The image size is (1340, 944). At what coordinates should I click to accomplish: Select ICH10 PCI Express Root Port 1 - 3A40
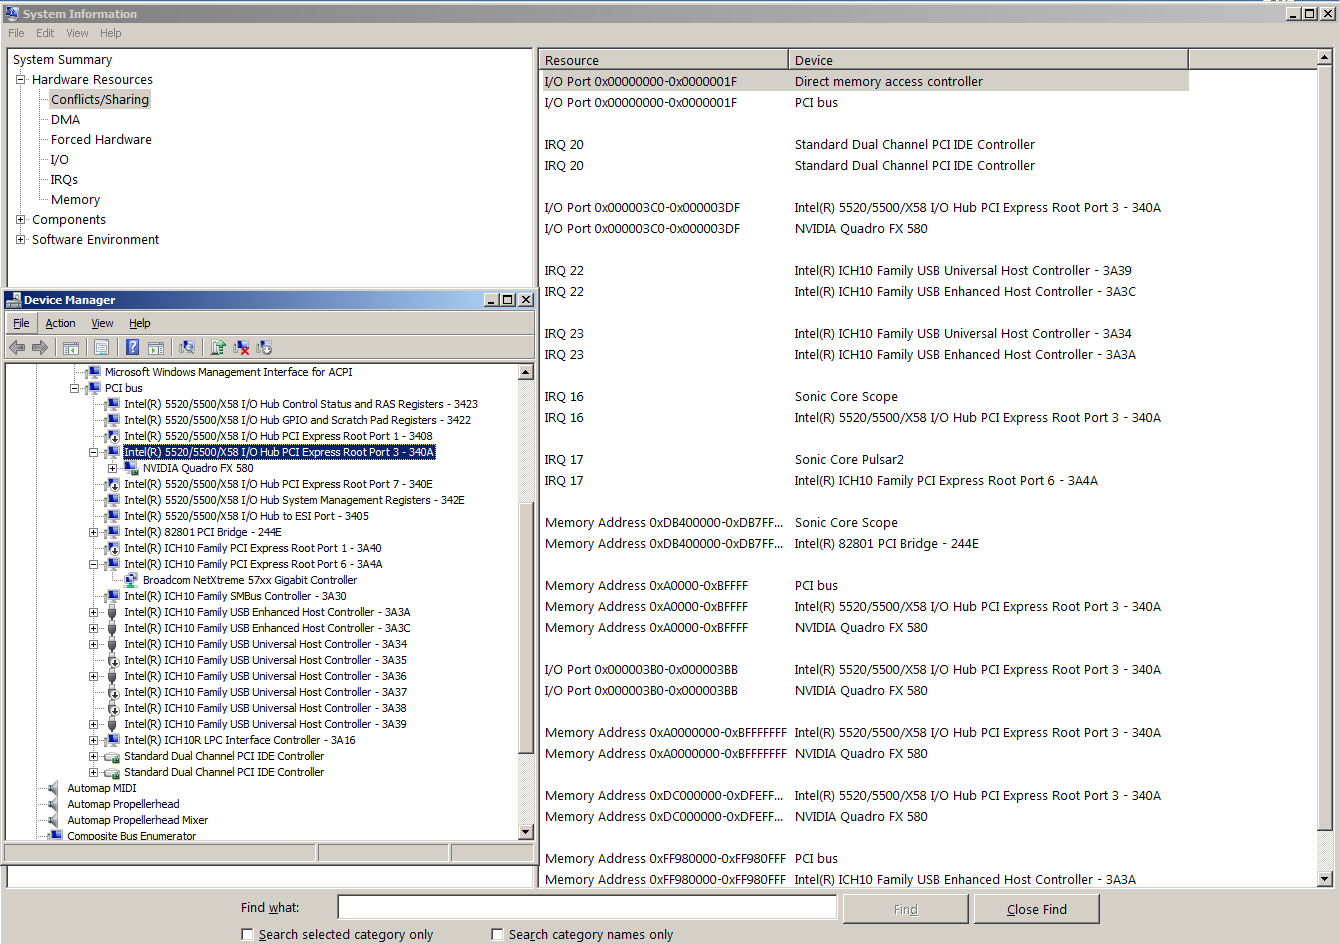252,548
